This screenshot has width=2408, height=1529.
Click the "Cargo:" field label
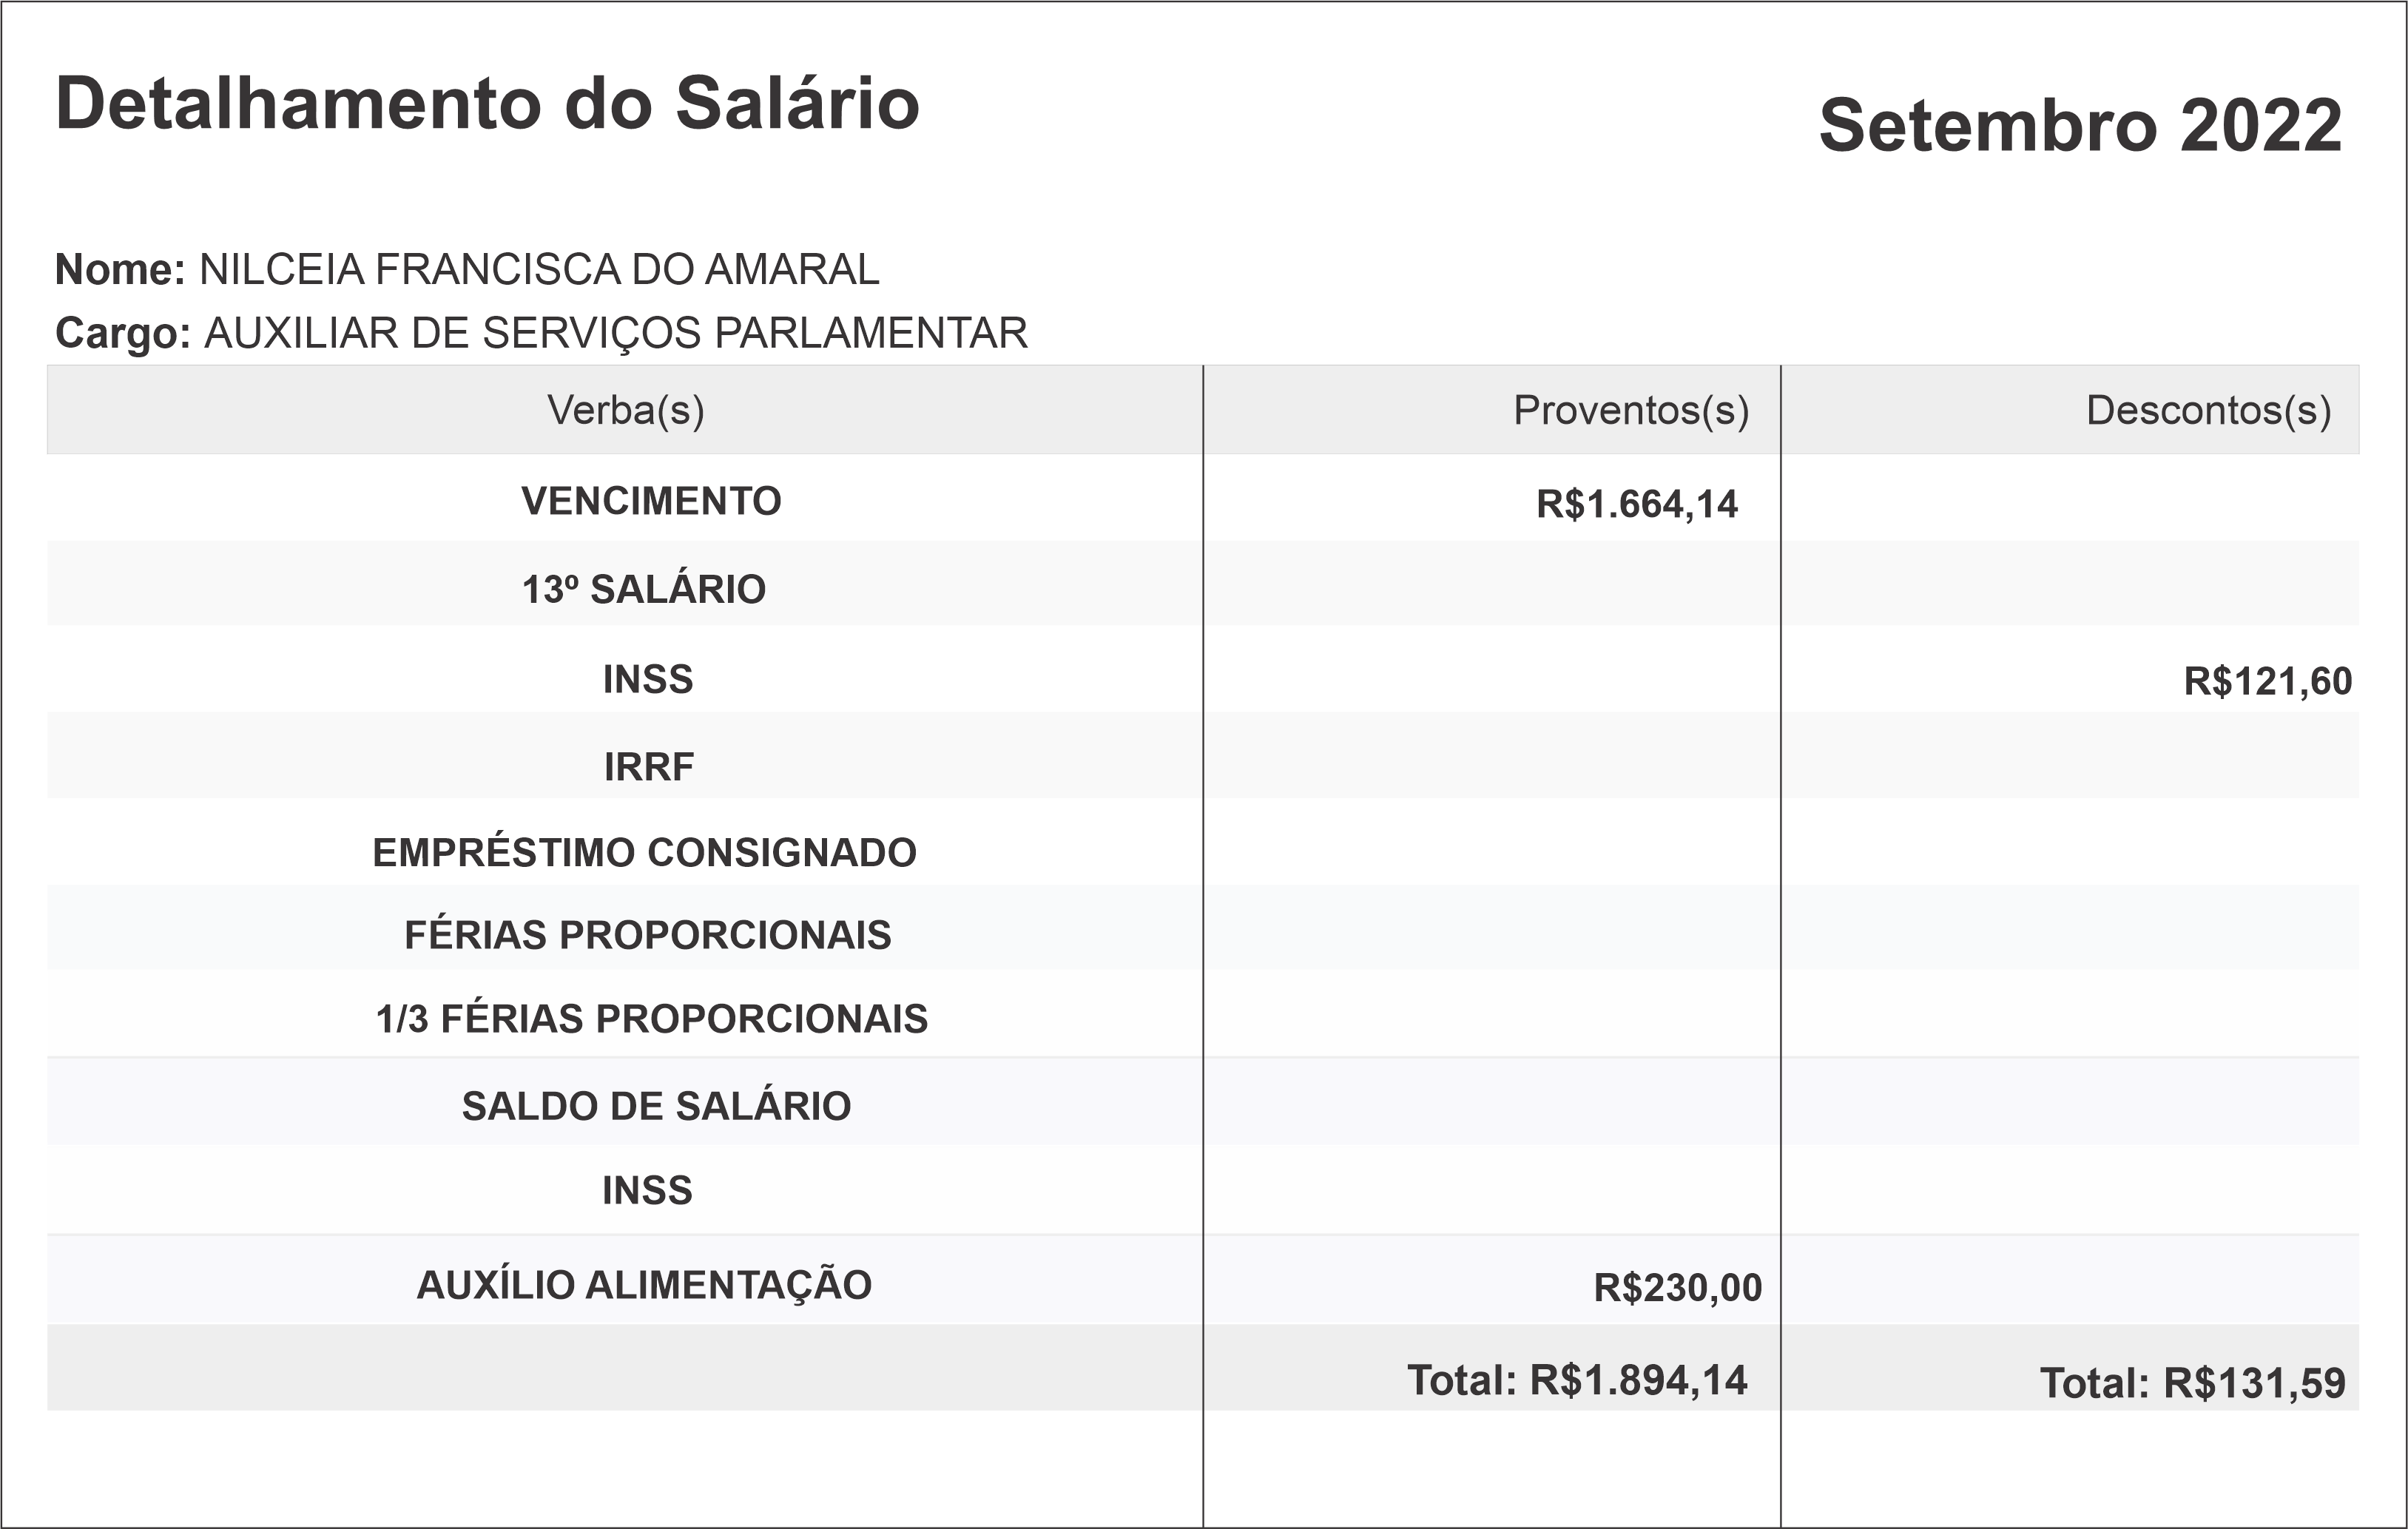click(123, 333)
